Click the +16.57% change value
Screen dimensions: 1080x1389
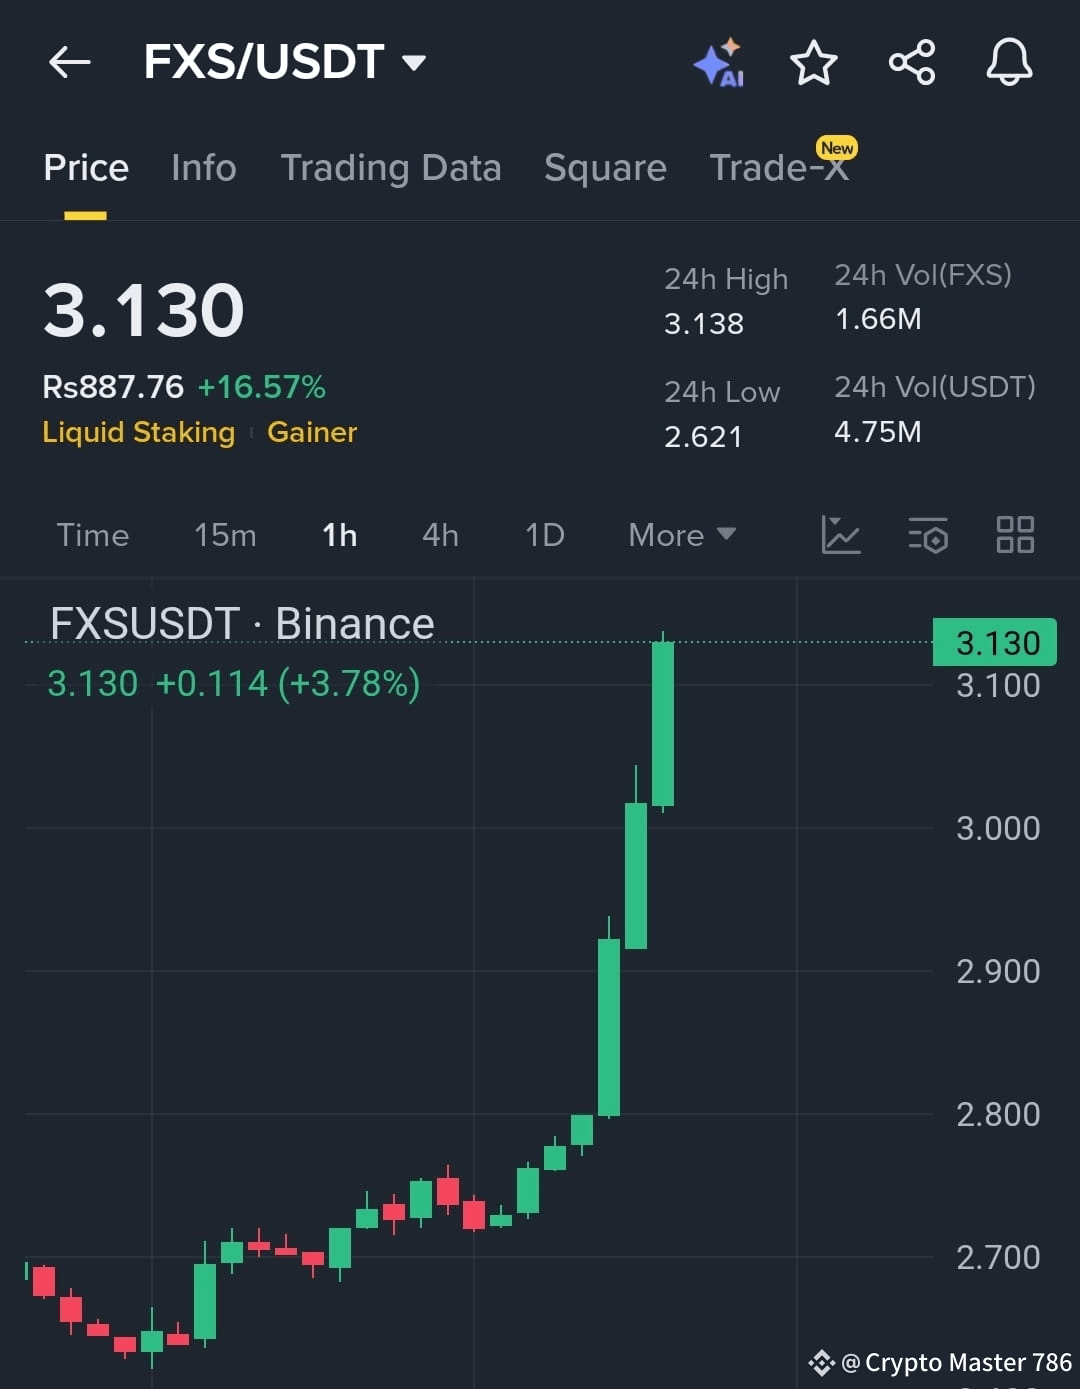262,387
